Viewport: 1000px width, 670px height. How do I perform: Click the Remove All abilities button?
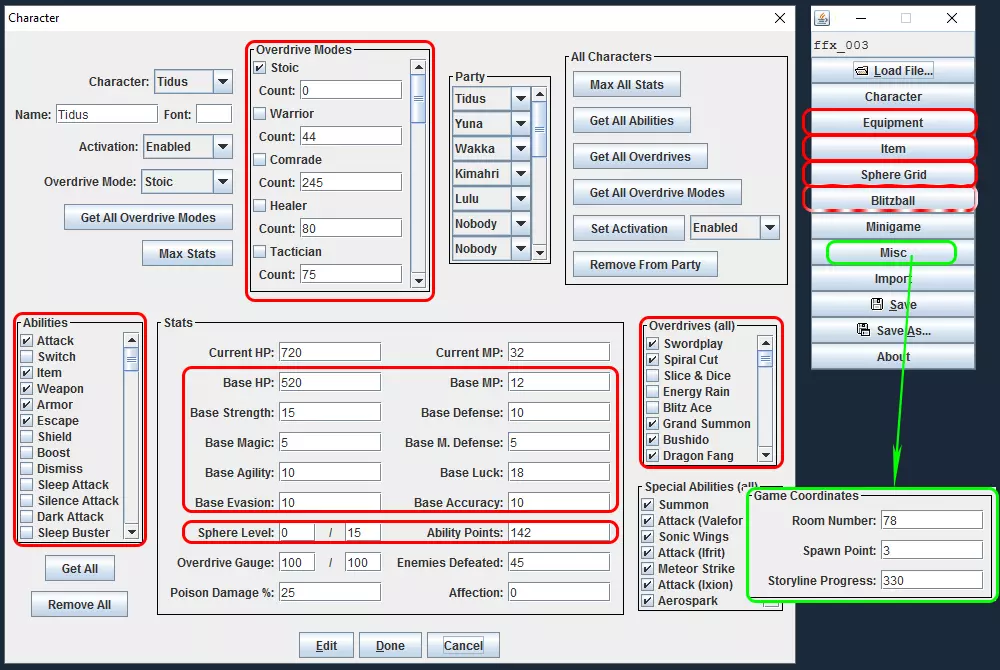[79, 604]
